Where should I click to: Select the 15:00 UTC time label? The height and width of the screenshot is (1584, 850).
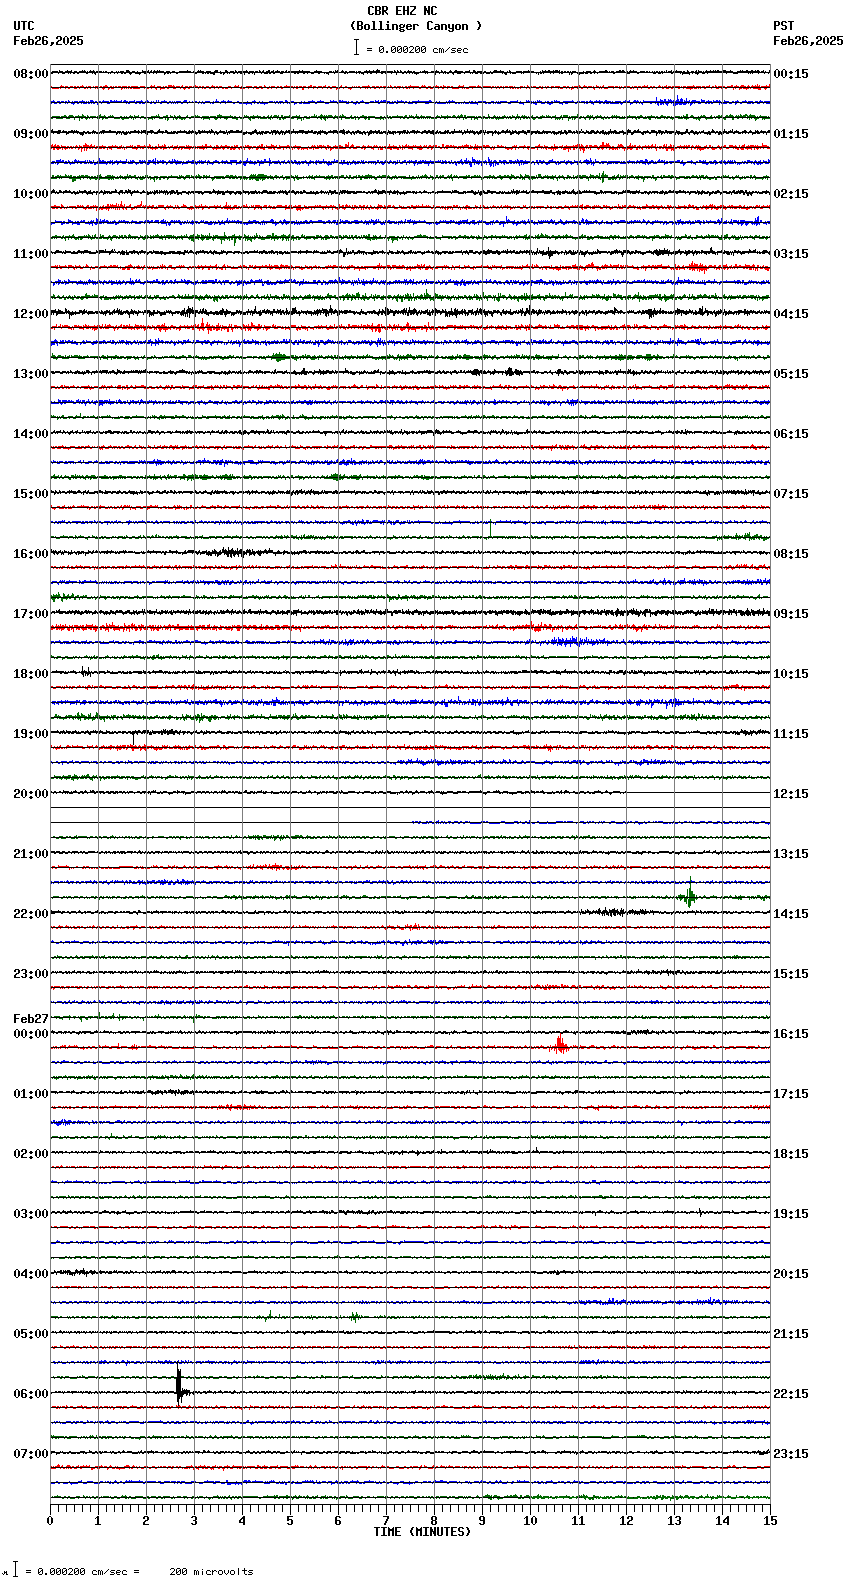[31, 494]
